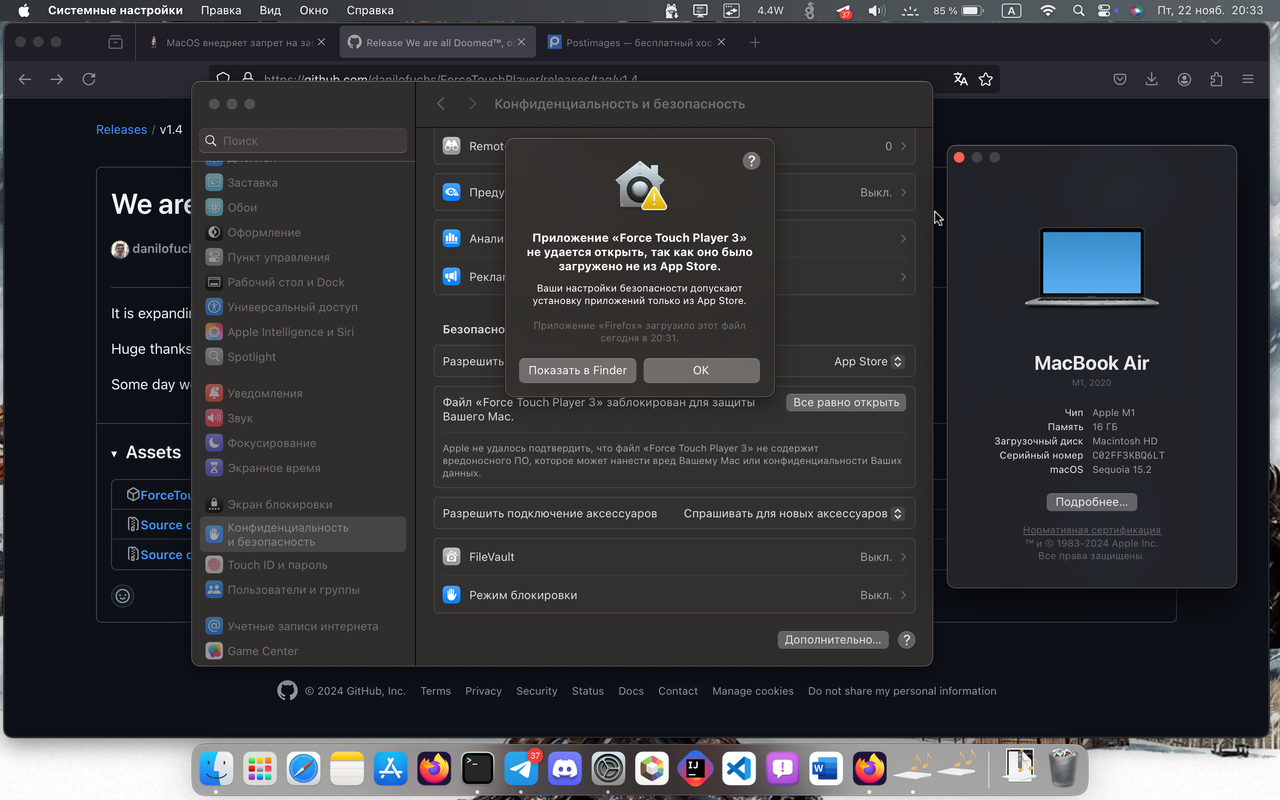Open Вид menu in the menu bar
Screen dimensions: 1280x800
(x=270, y=10)
